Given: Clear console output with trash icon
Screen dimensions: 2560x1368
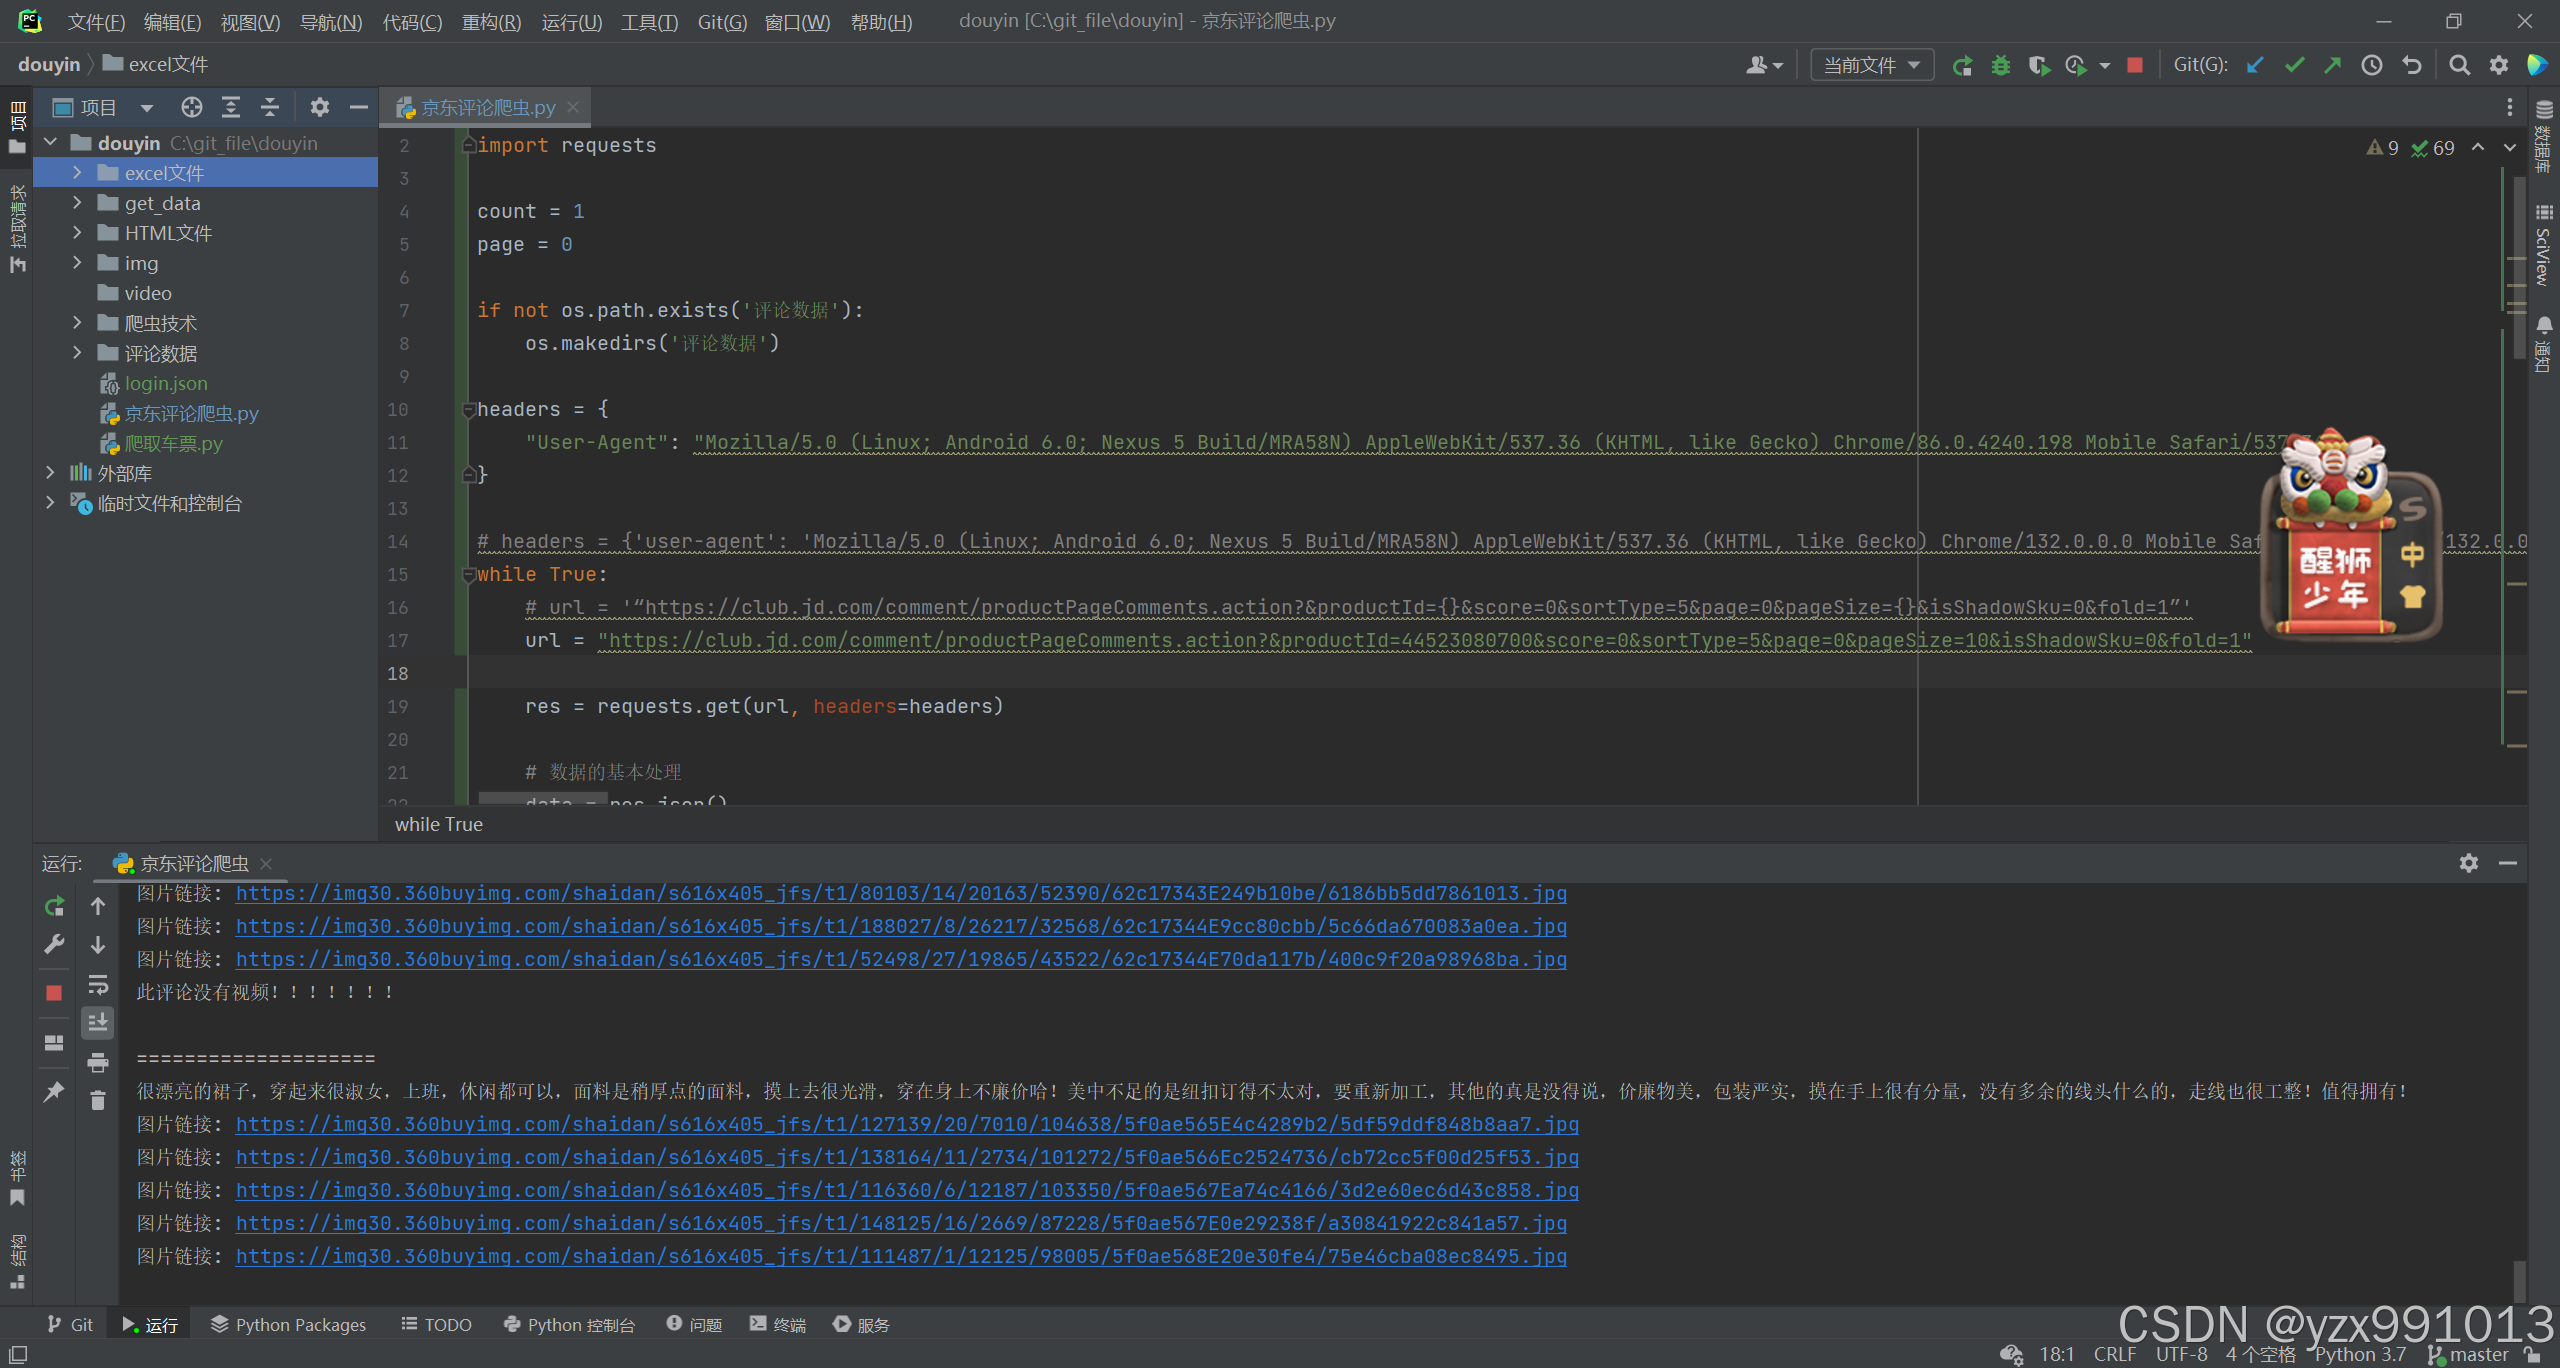Looking at the screenshot, I should coord(97,1100).
